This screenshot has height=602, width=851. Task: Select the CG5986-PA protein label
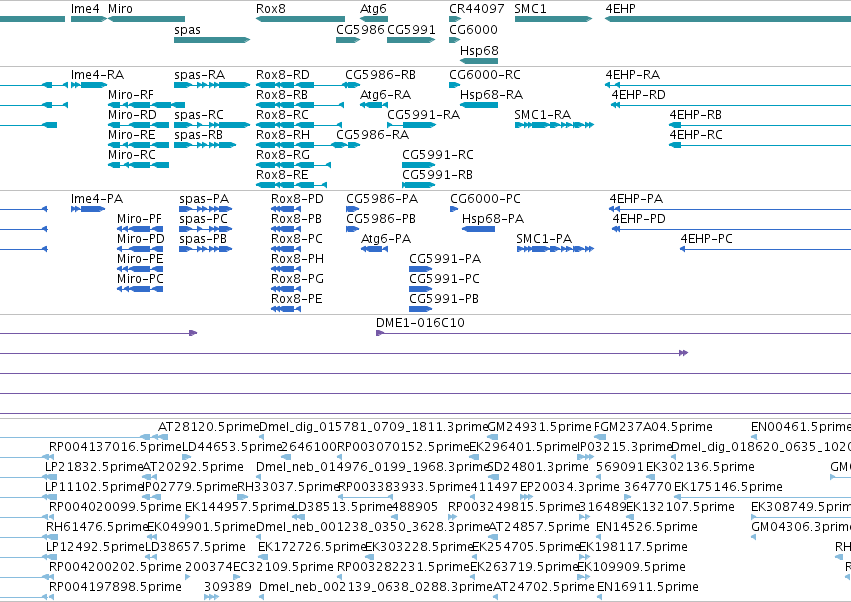click(x=382, y=199)
